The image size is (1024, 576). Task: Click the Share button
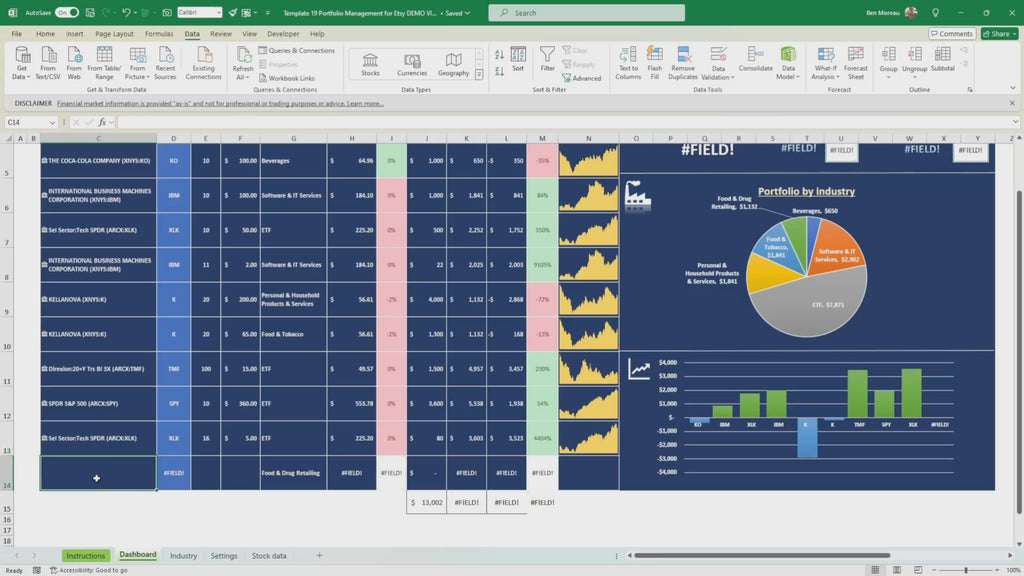point(999,33)
